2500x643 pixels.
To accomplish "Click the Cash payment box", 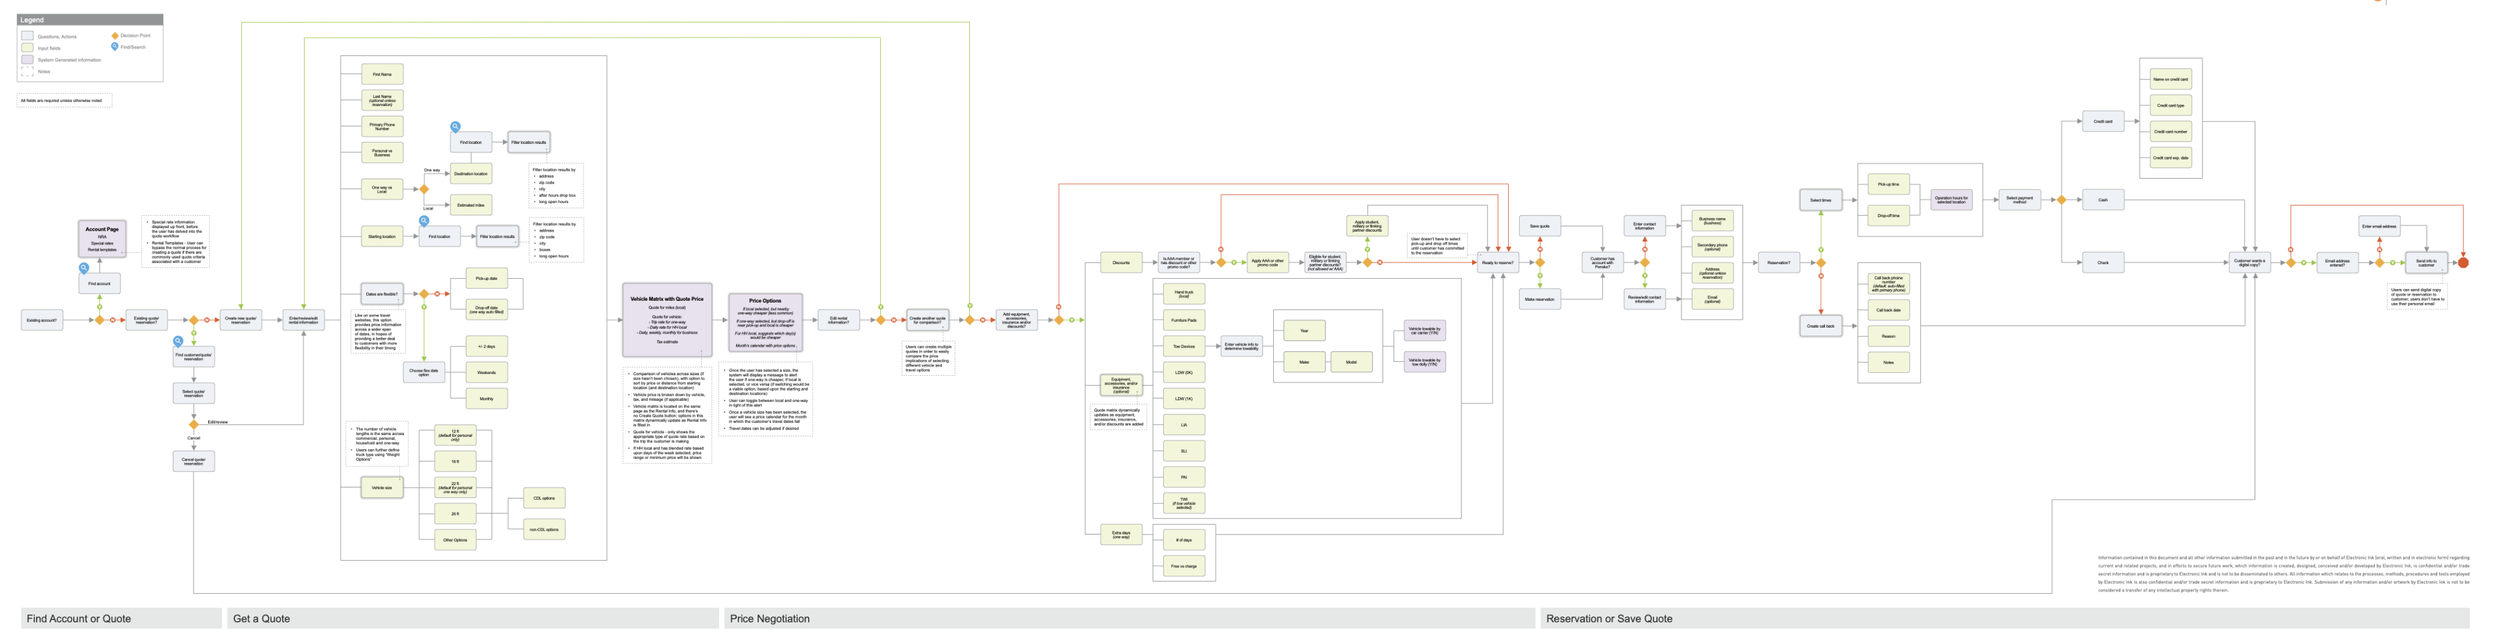I will 2103,200.
